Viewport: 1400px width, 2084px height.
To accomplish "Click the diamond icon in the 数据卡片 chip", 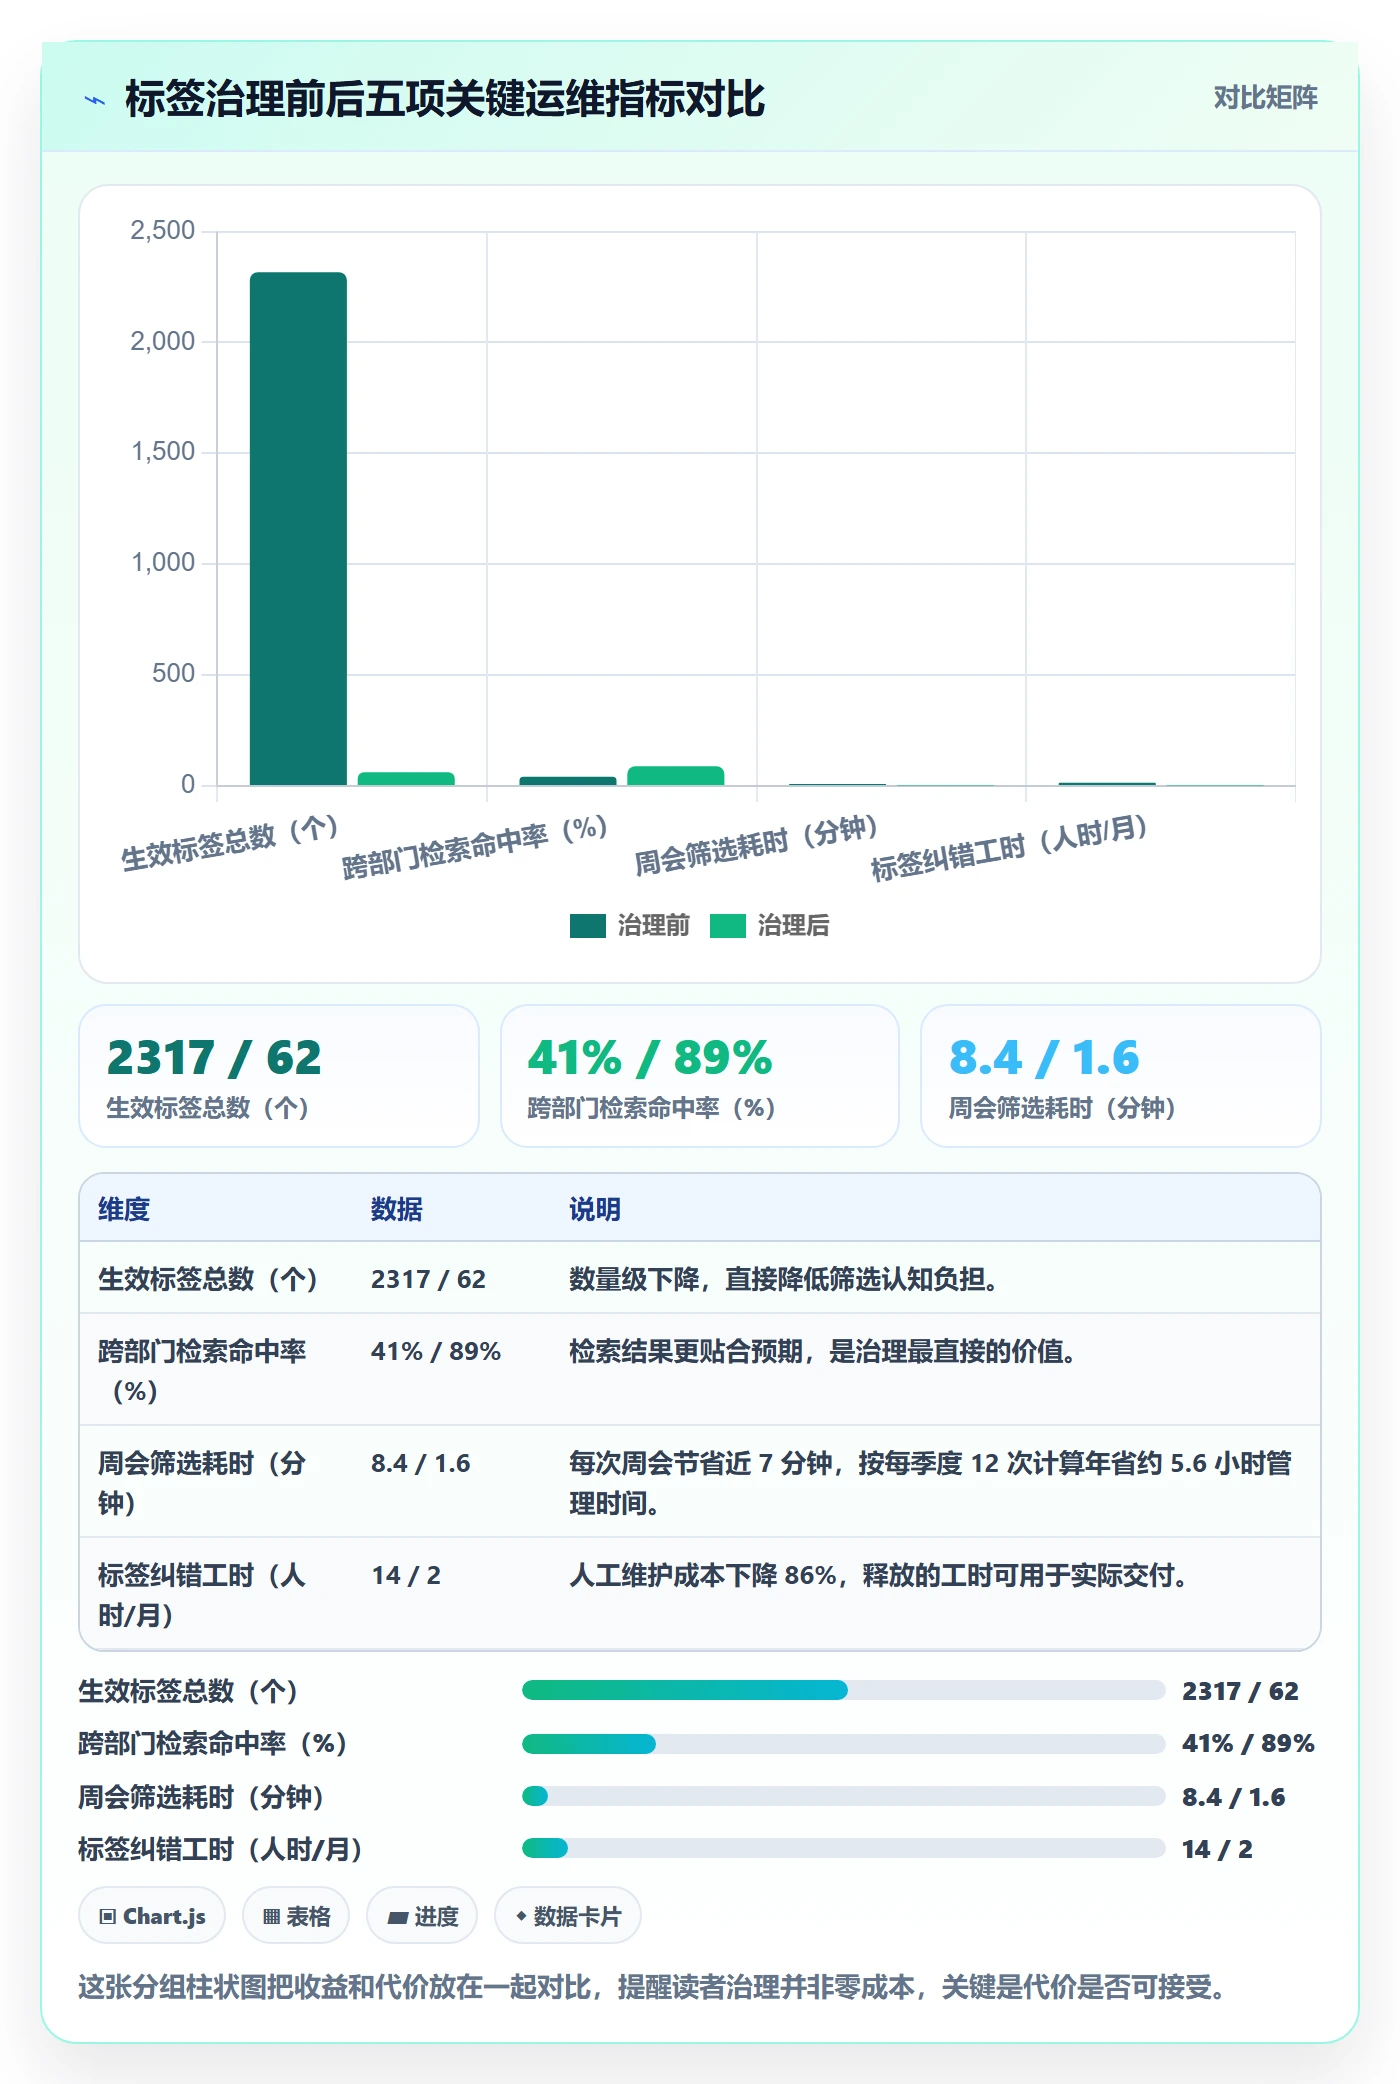I will [521, 1916].
